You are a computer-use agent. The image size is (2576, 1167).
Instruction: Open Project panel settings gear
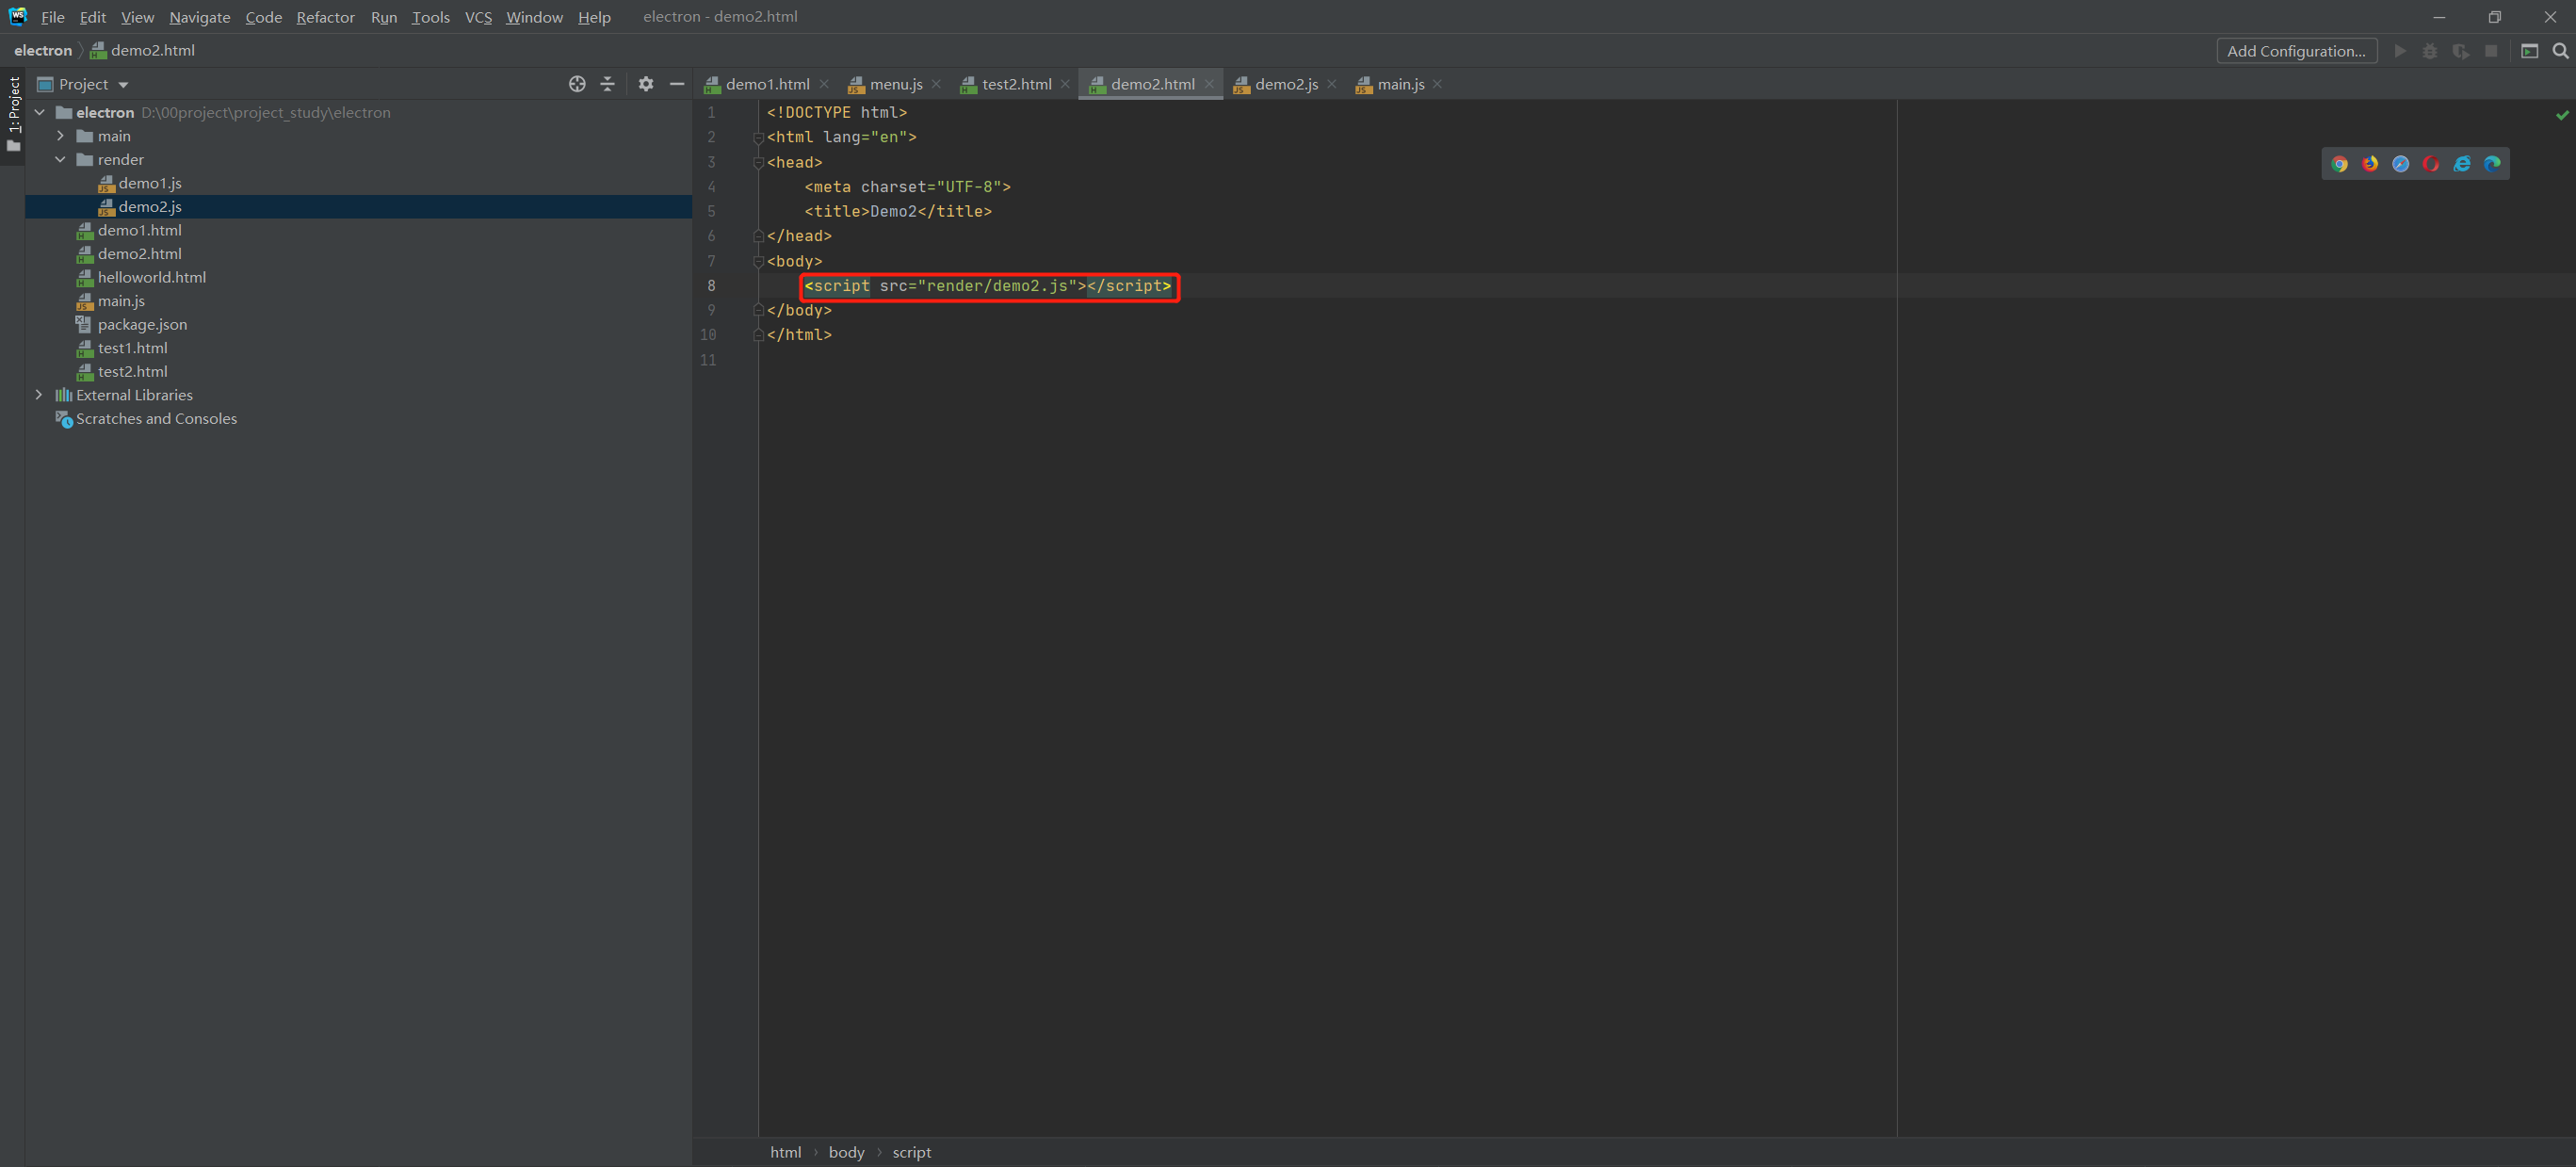(646, 84)
